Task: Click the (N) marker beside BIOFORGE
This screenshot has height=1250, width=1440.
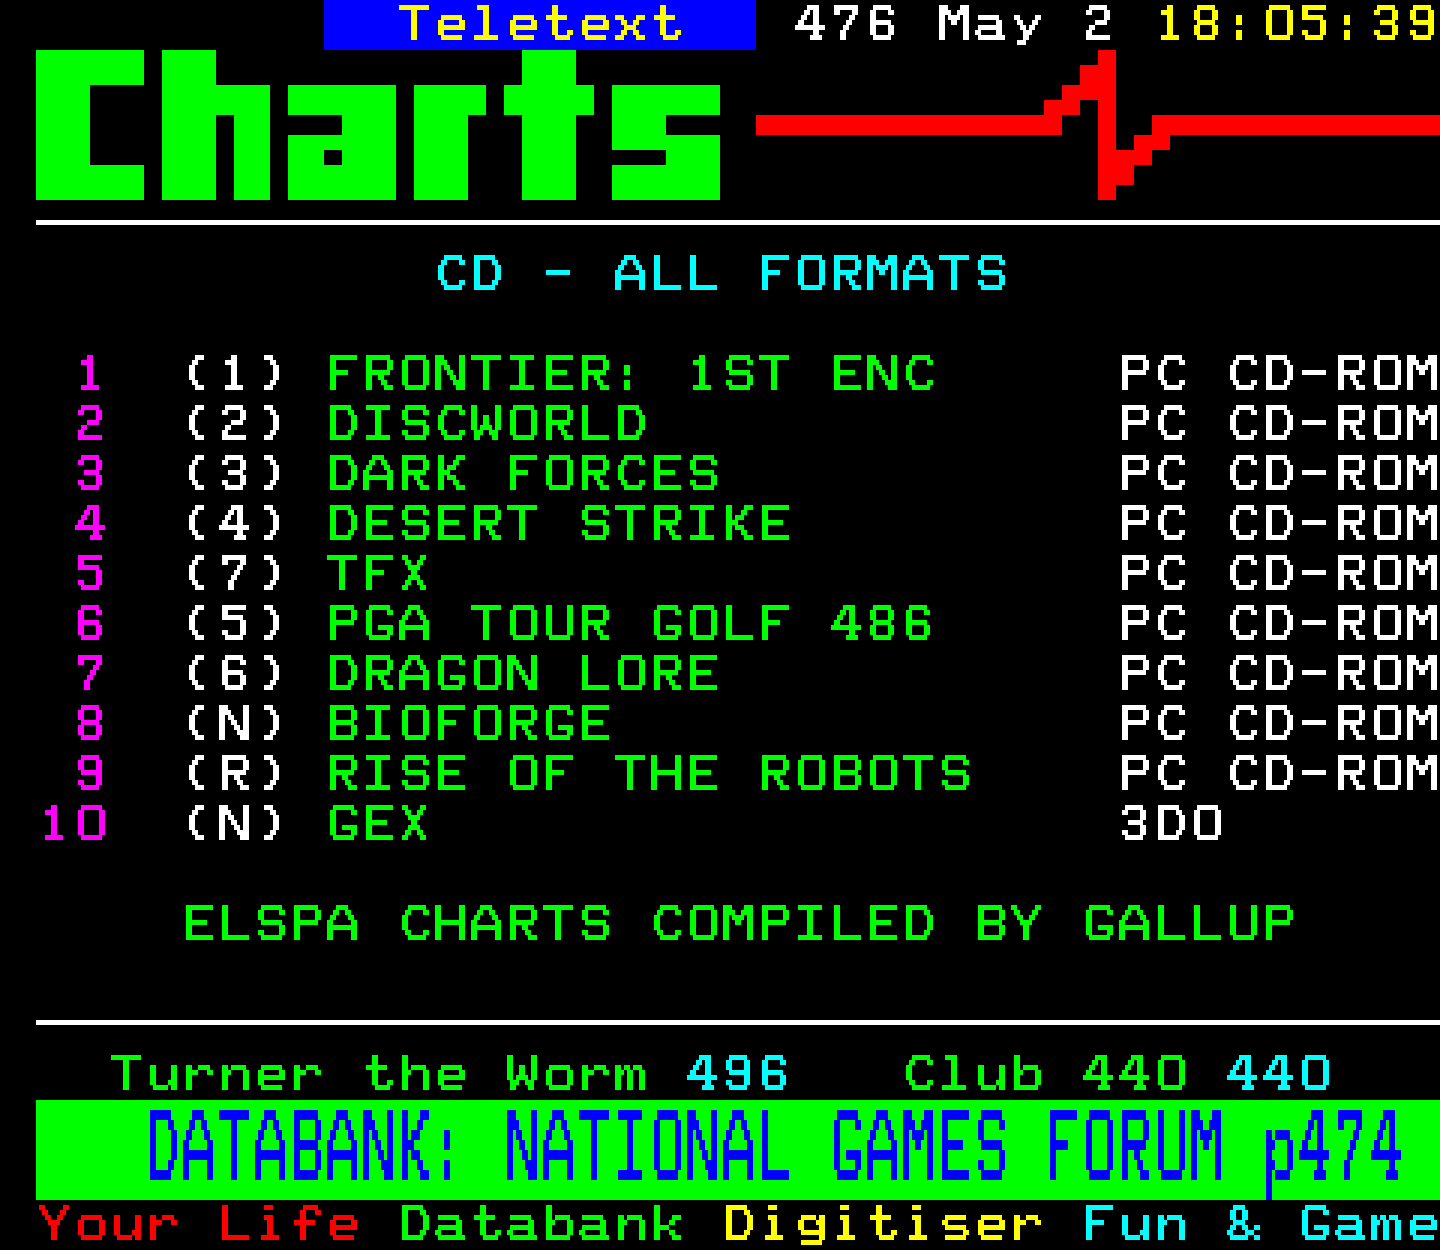Action: [x=235, y=724]
